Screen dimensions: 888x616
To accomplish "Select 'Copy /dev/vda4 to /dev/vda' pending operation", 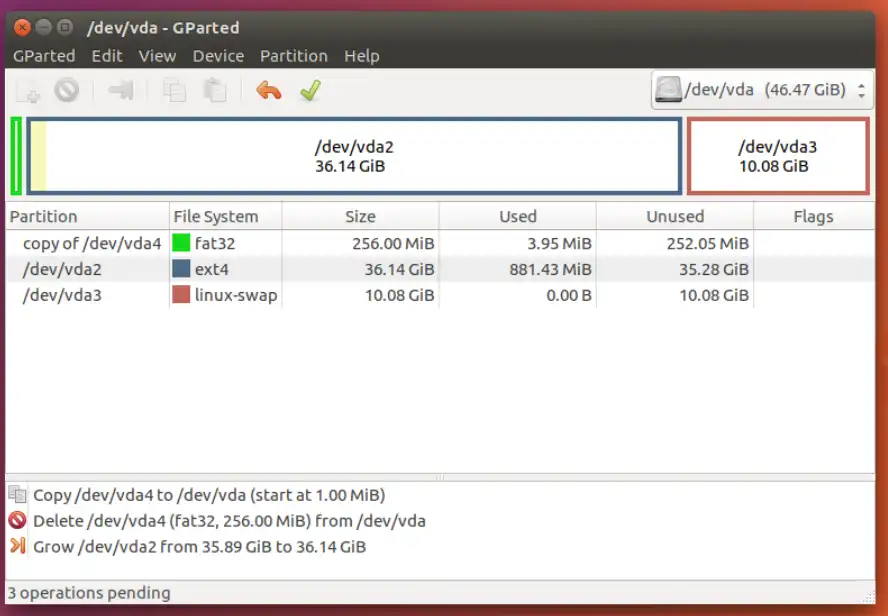I will [440, 494].
